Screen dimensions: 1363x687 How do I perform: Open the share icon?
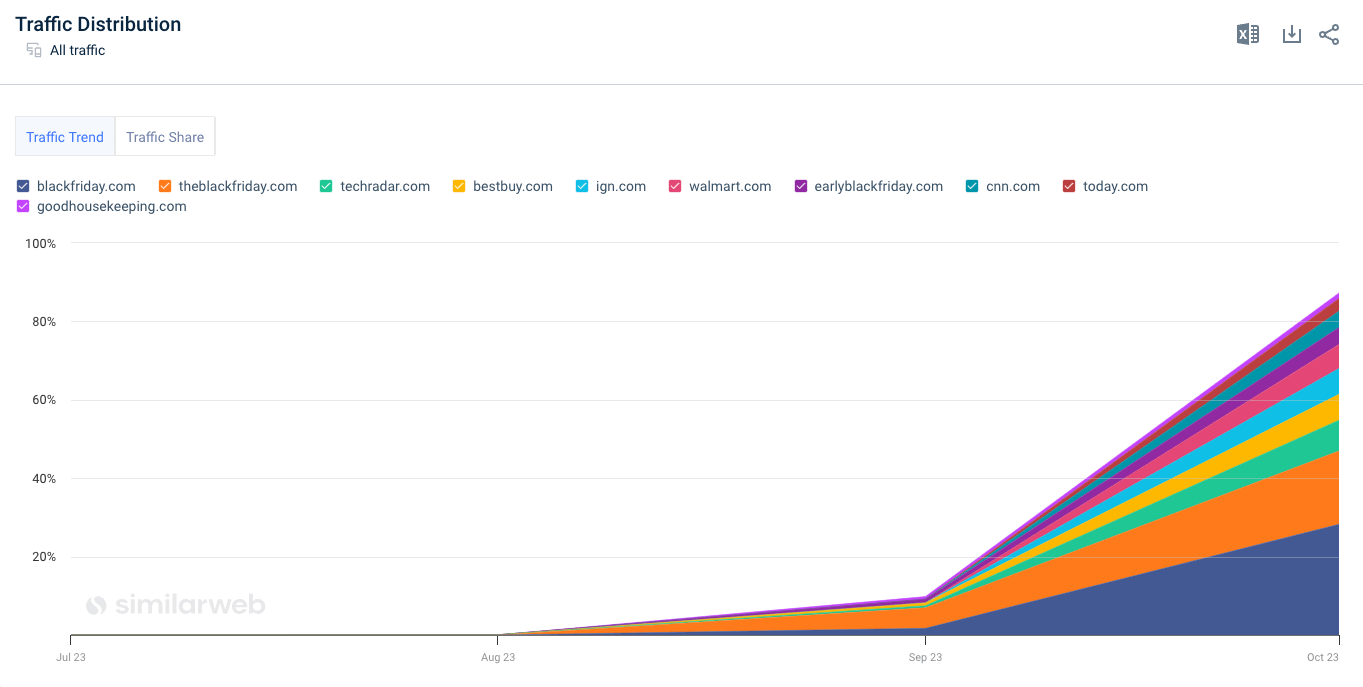1329,35
